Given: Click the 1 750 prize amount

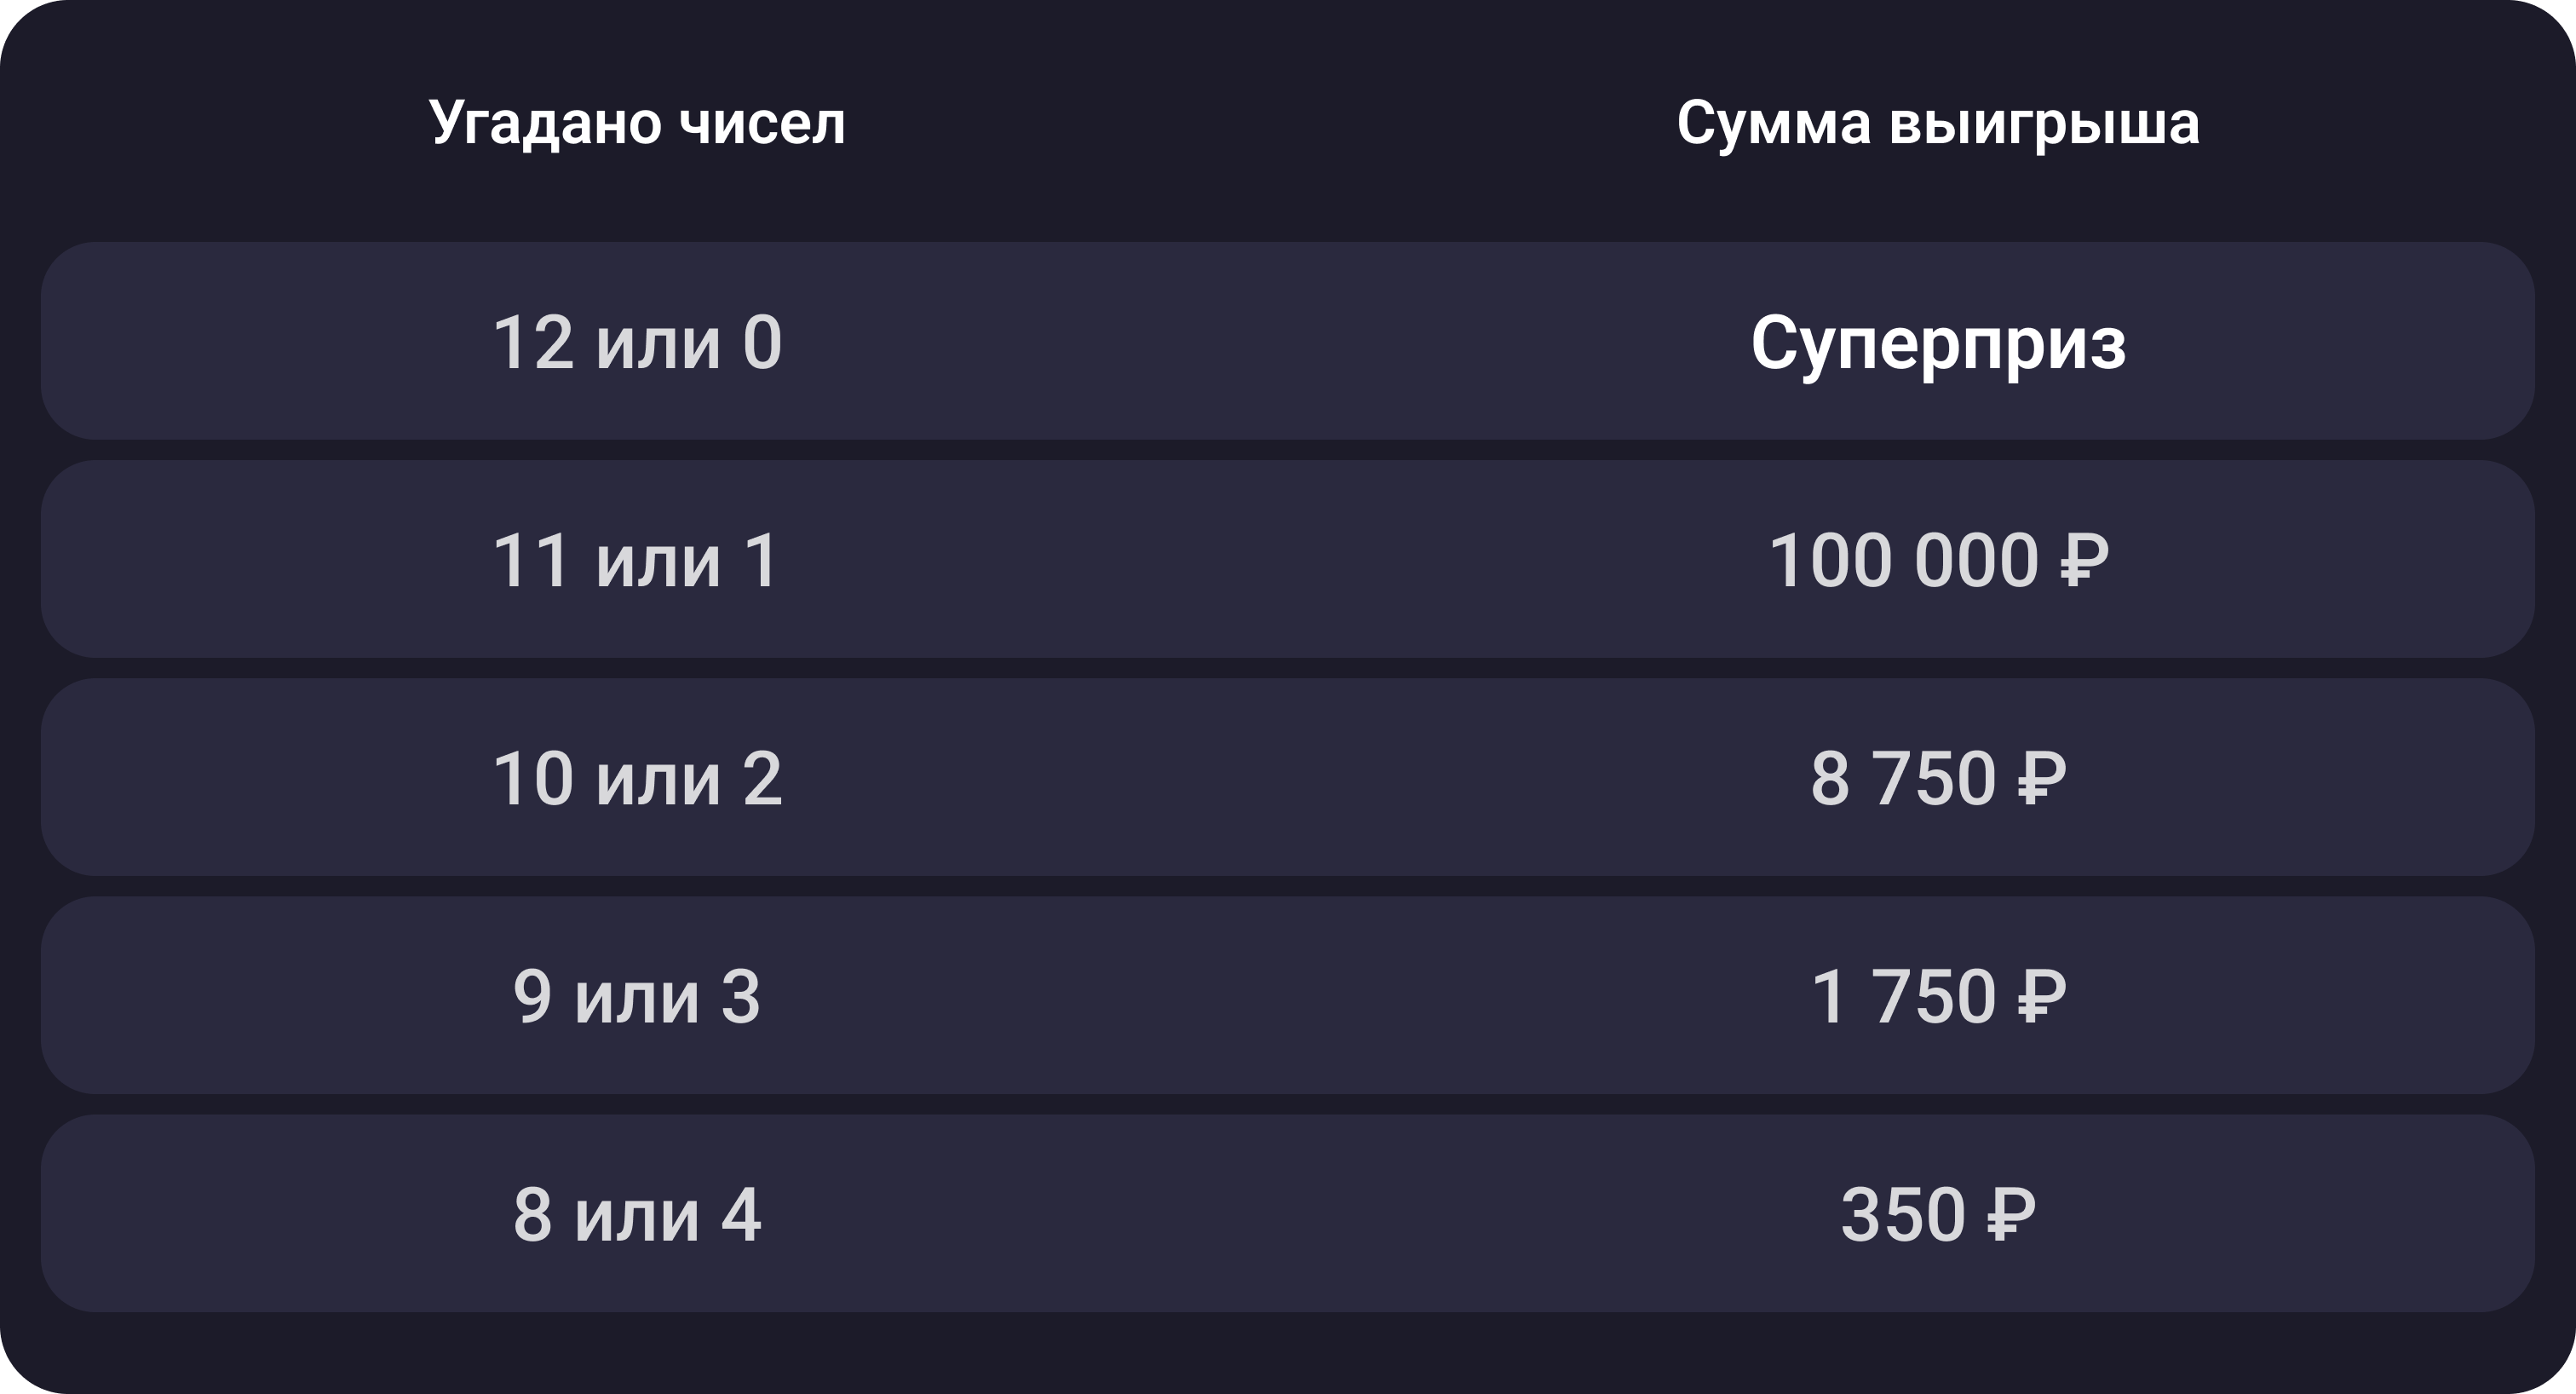Looking at the screenshot, I should [x=1902, y=996].
